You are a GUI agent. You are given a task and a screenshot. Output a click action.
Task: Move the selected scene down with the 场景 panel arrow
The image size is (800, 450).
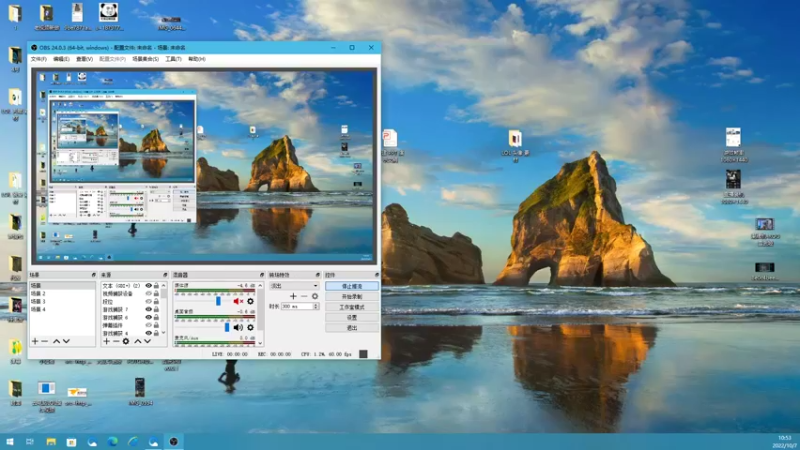point(66,341)
